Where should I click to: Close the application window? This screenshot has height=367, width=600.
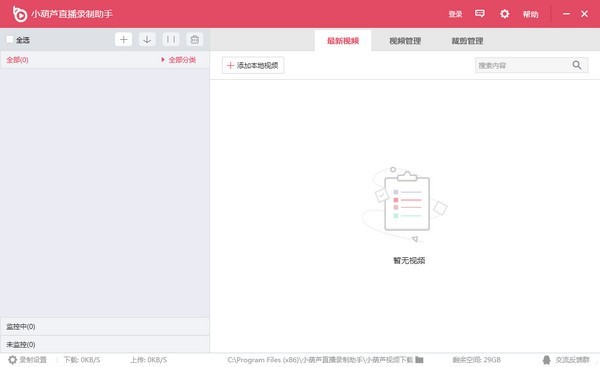pyautogui.click(x=584, y=14)
